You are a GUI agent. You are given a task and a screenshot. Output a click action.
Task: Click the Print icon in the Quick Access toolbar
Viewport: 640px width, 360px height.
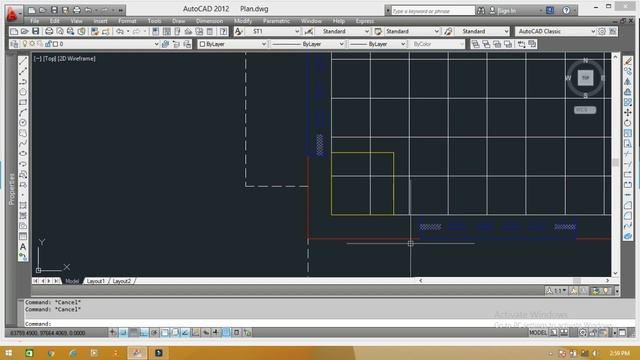(x=76, y=10)
